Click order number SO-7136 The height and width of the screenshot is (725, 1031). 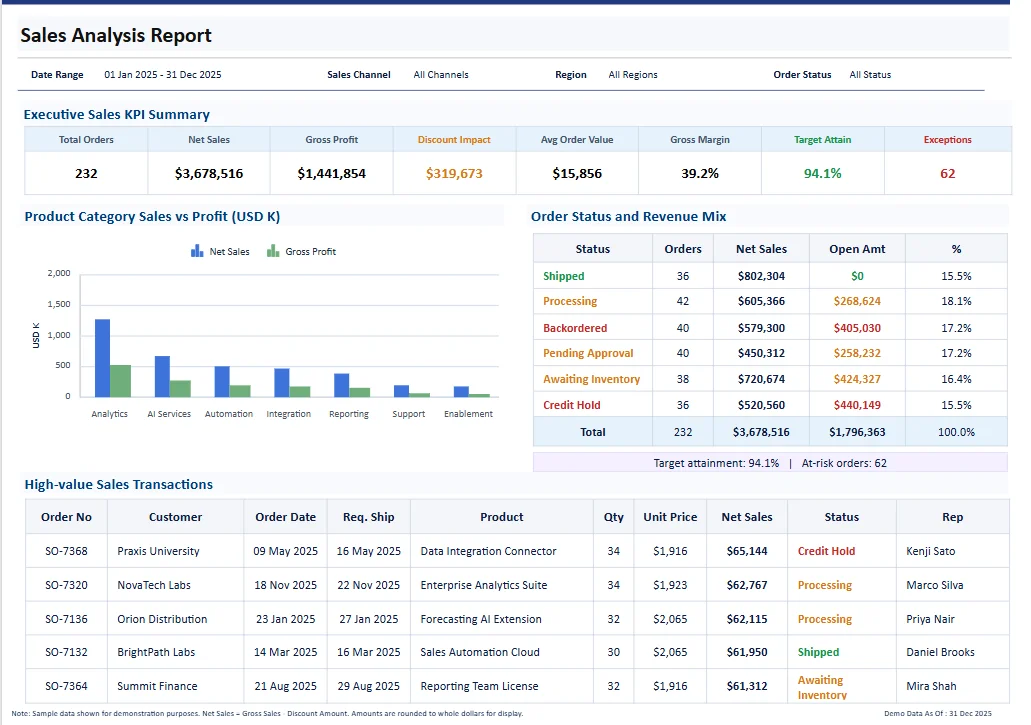(x=66, y=619)
